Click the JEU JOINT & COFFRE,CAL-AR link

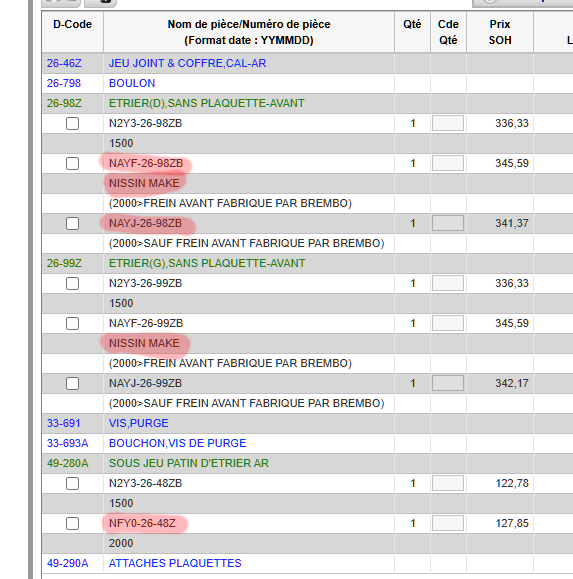pos(187,63)
